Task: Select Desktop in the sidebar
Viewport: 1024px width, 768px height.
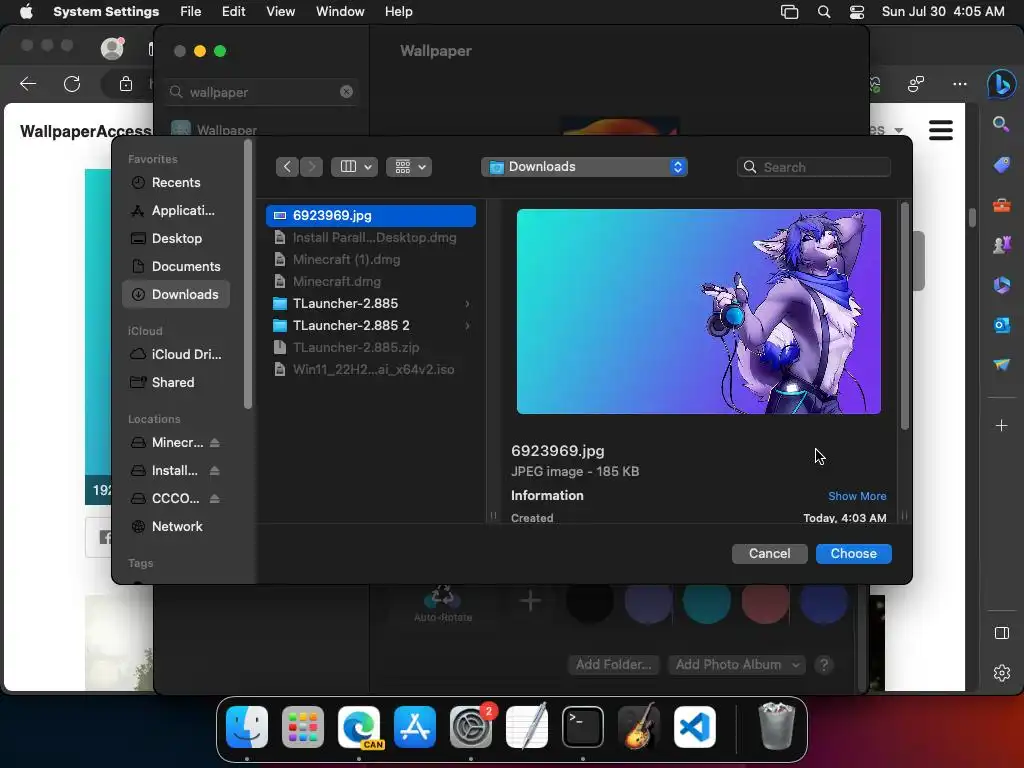Action: tap(176, 239)
